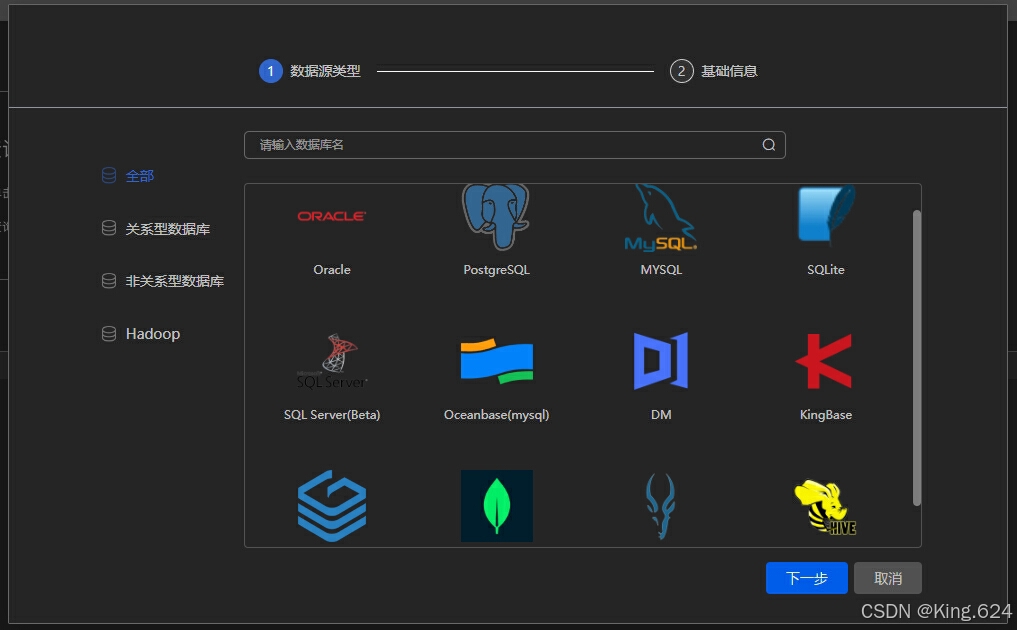
Task: Select the MongoDB green leaf icon
Action: pyautogui.click(x=497, y=506)
